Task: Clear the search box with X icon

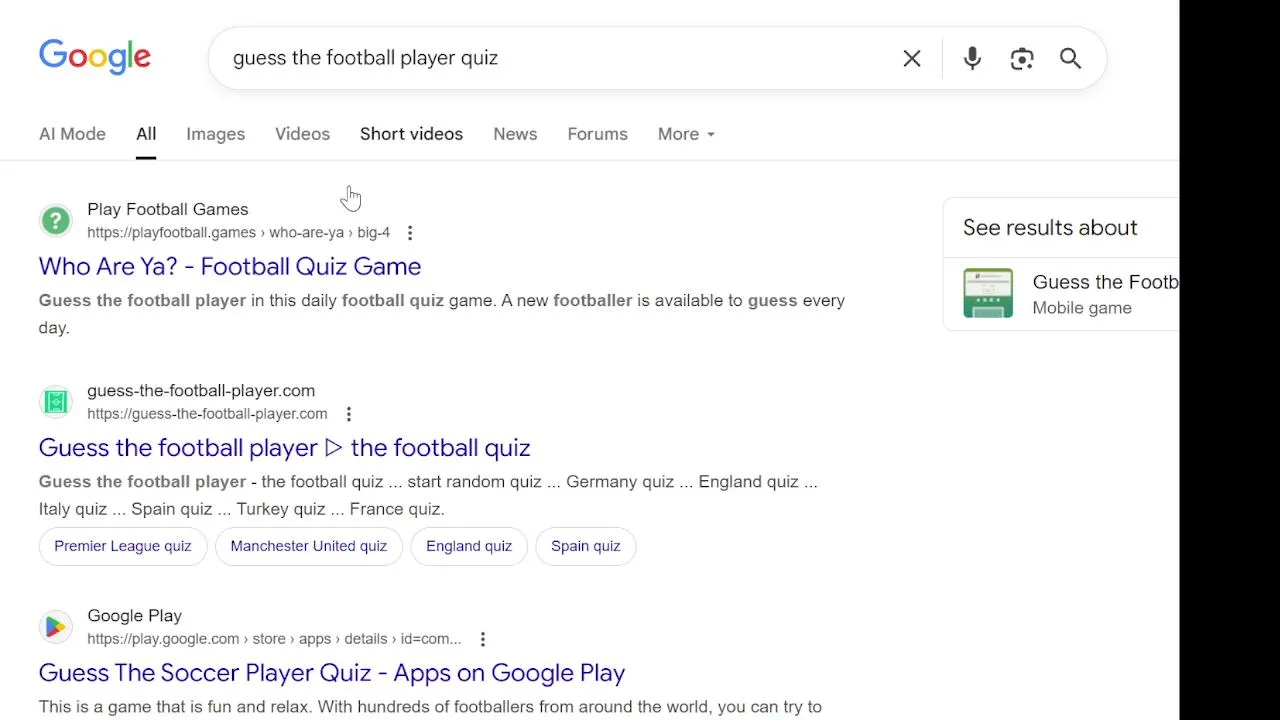Action: pyautogui.click(x=912, y=59)
